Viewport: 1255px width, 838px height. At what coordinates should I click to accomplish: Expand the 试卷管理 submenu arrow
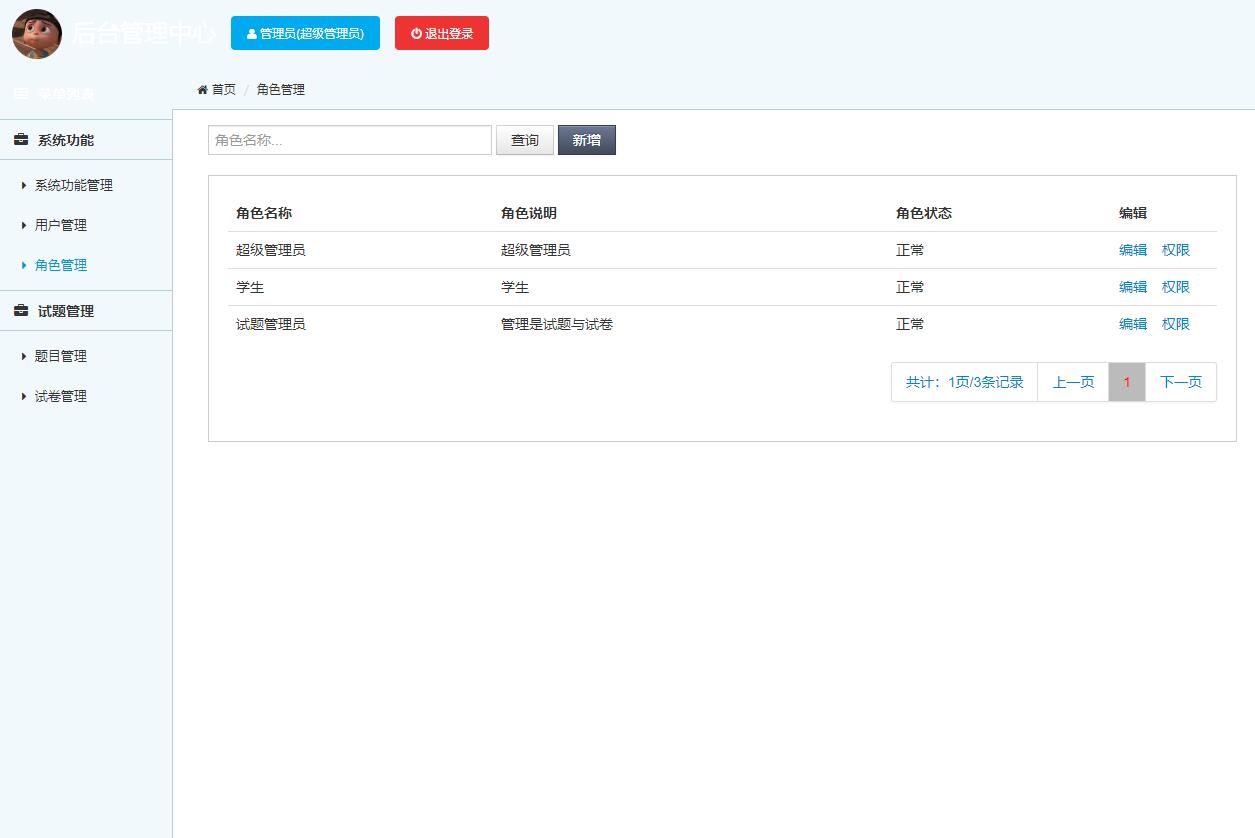click(x=24, y=396)
